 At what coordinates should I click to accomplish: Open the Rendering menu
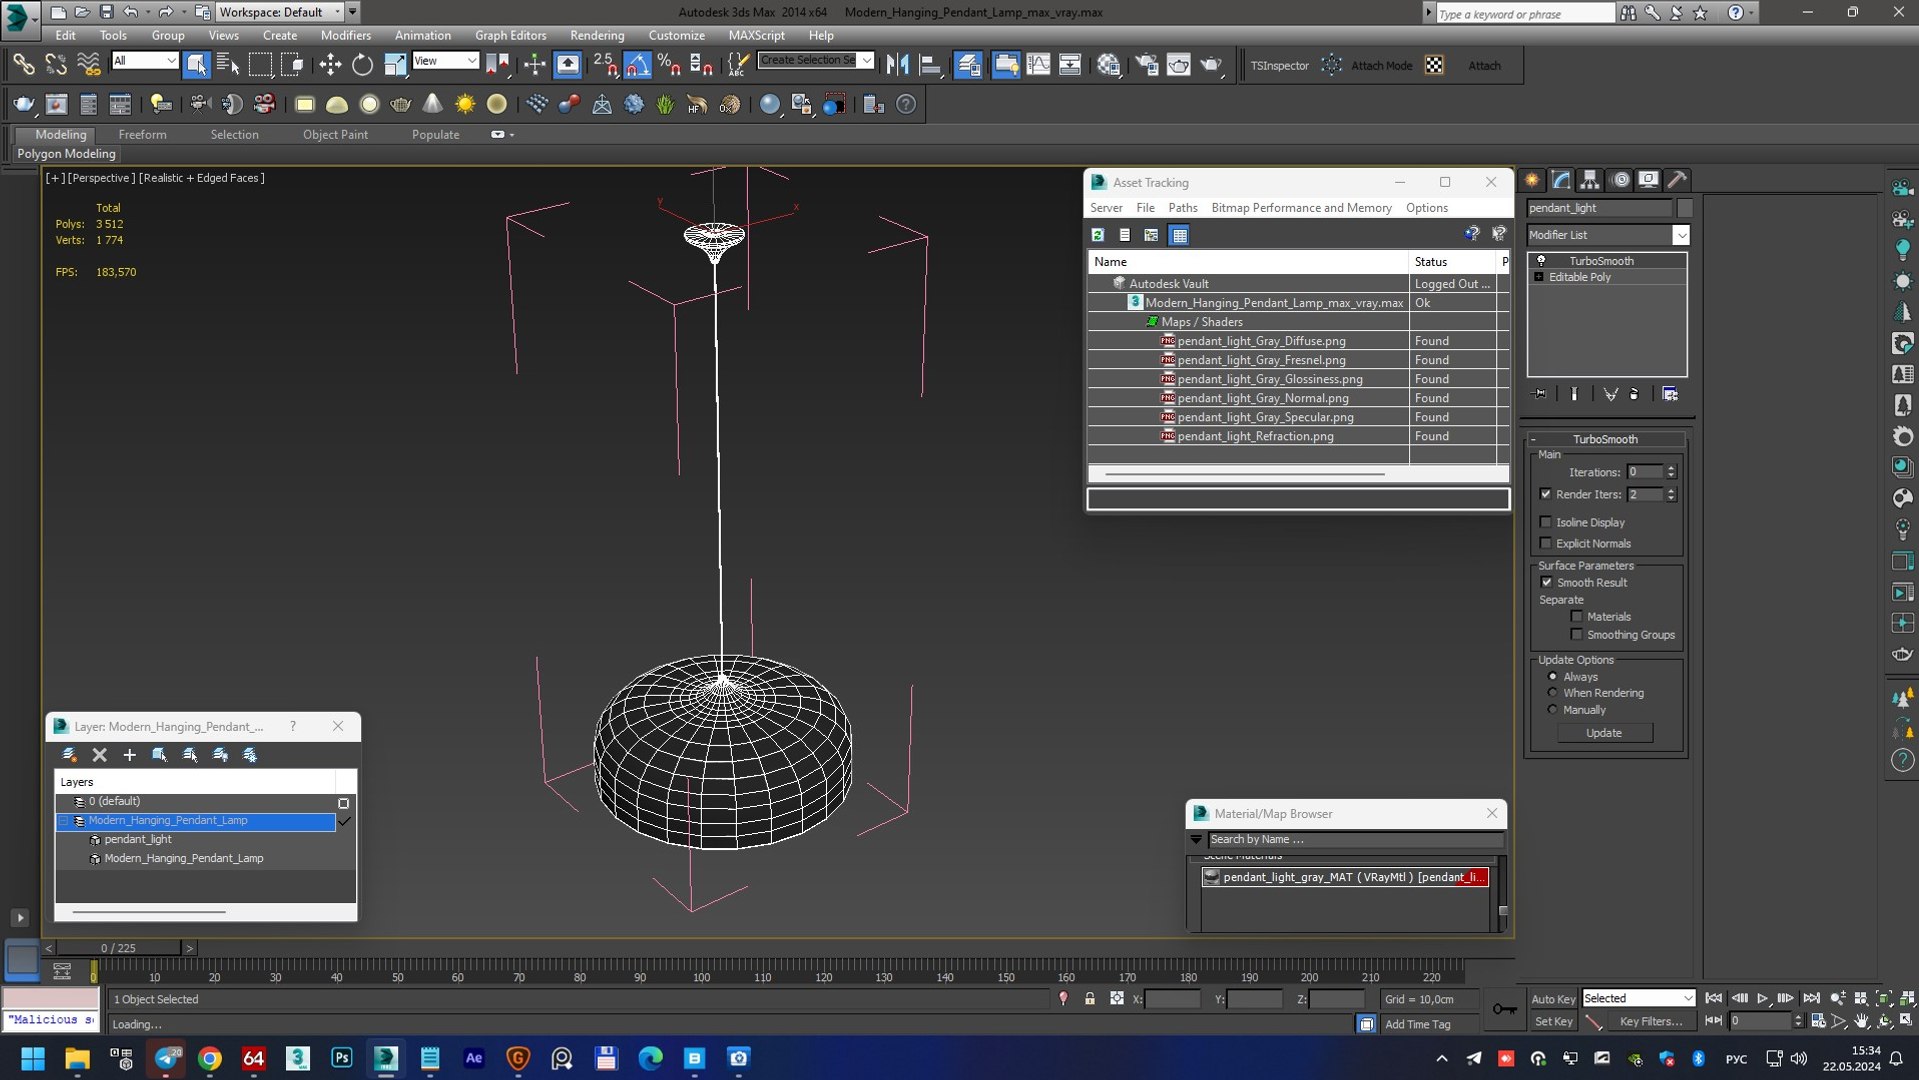[596, 35]
